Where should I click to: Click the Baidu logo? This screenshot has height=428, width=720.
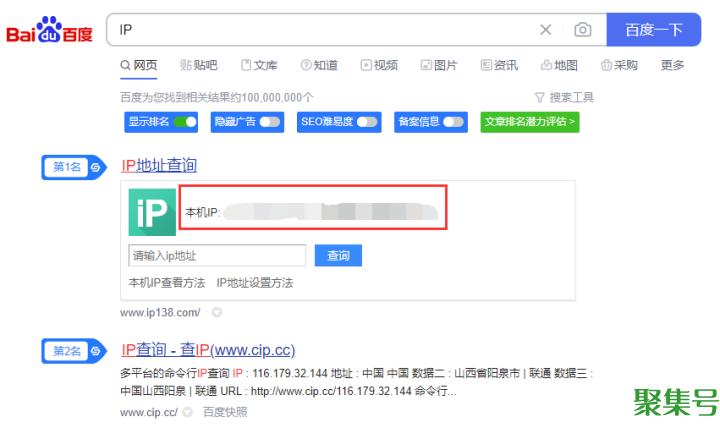pyautogui.click(x=49, y=30)
